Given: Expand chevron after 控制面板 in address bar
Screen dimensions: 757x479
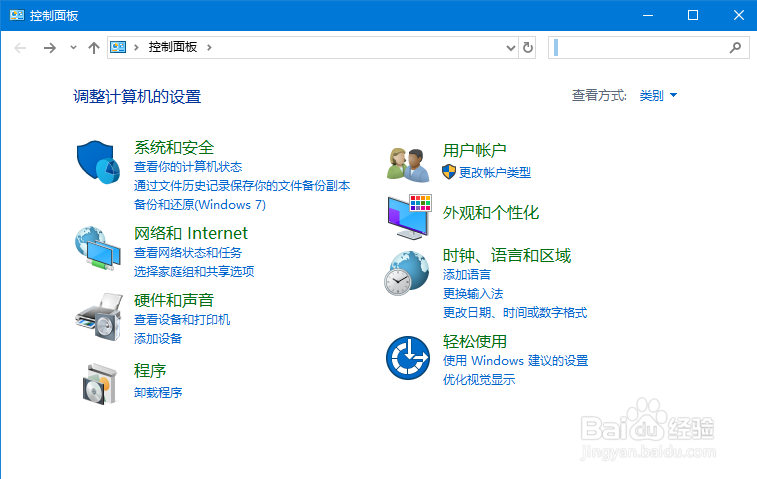Looking at the screenshot, I should [x=209, y=47].
